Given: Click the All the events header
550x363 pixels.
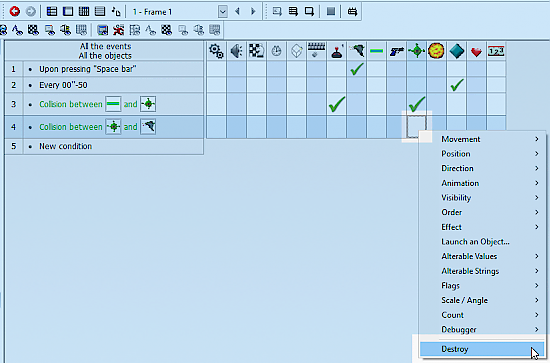Looking at the screenshot, I should tap(105, 46).
